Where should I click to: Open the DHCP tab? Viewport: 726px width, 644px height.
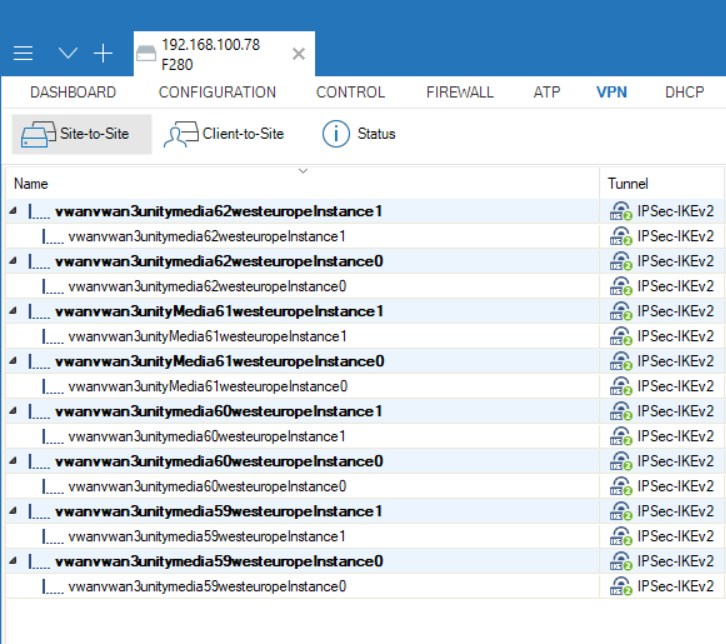pos(684,92)
